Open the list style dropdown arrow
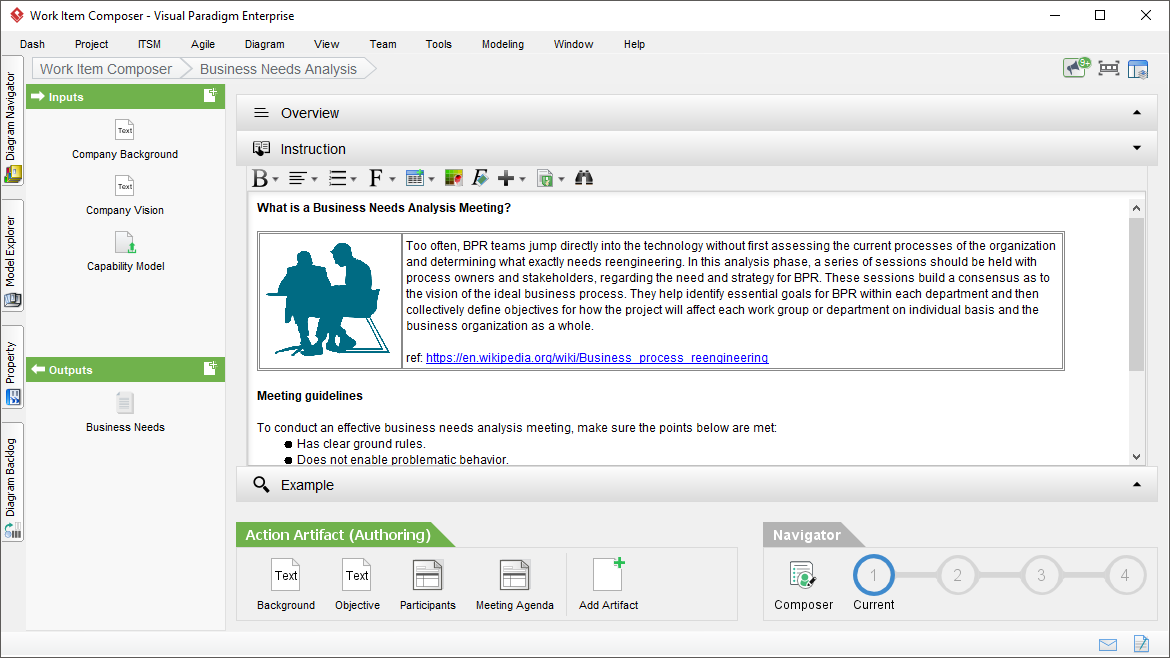This screenshot has height=658, width=1170. pyautogui.click(x=353, y=179)
